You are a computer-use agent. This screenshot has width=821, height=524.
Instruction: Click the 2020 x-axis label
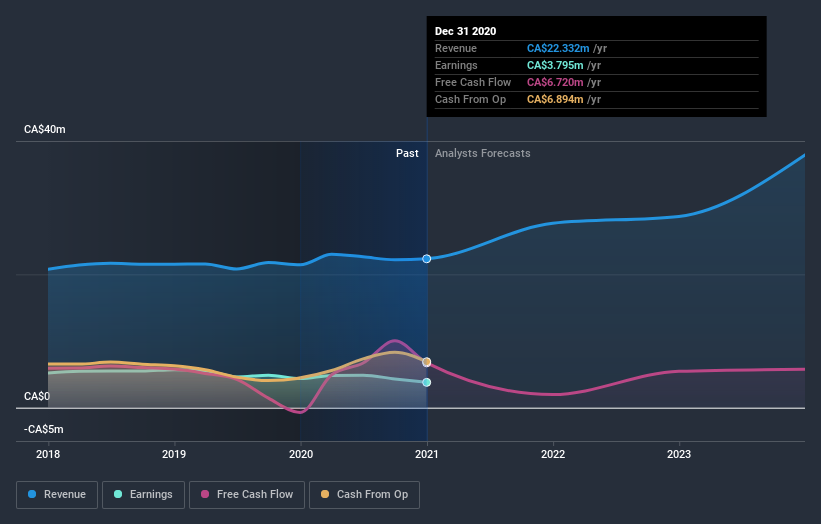pos(301,454)
